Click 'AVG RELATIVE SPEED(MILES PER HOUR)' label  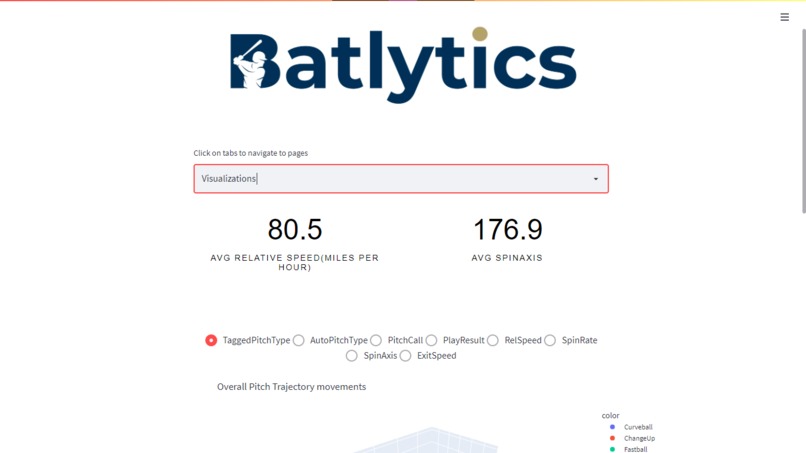coord(295,262)
